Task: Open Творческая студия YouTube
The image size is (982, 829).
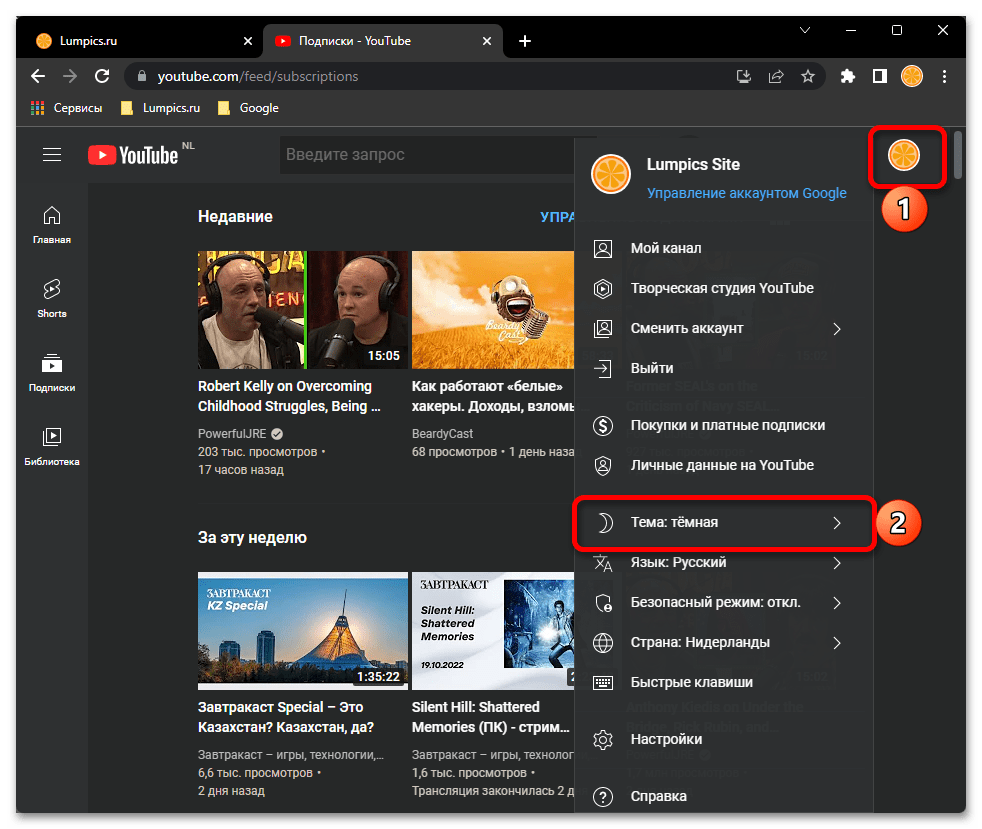Action: (x=723, y=289)
